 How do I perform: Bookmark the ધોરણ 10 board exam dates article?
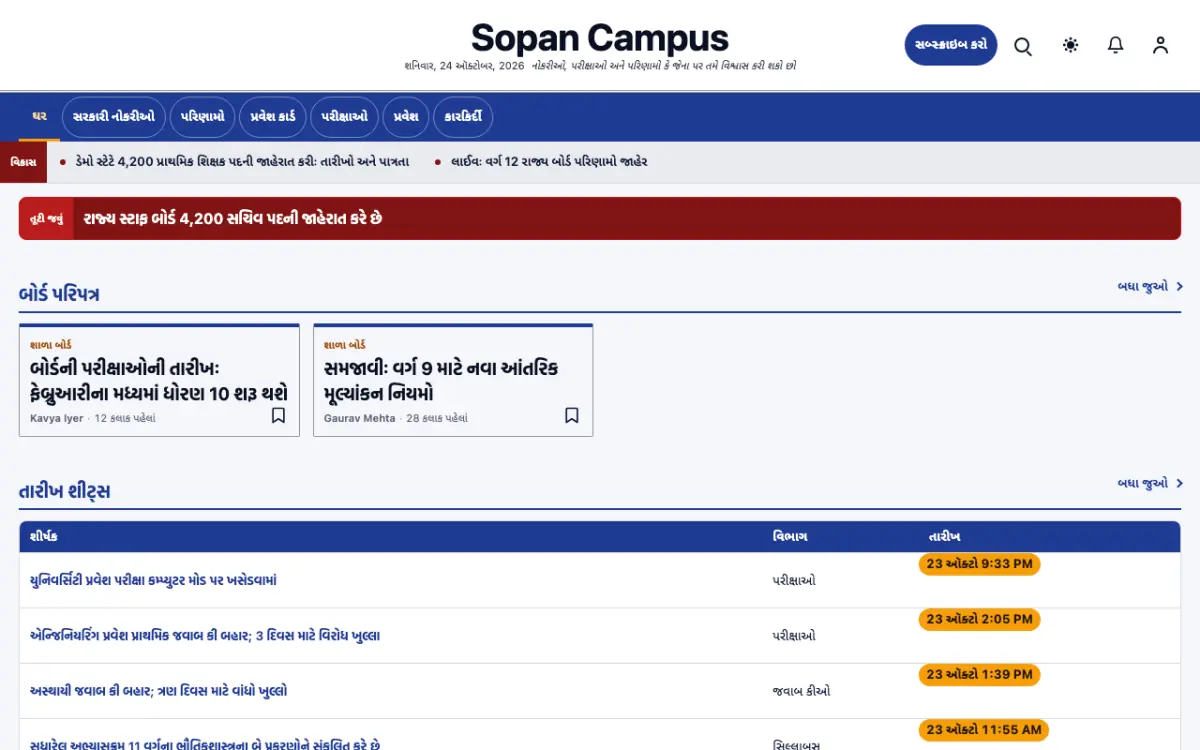[279, 415]
